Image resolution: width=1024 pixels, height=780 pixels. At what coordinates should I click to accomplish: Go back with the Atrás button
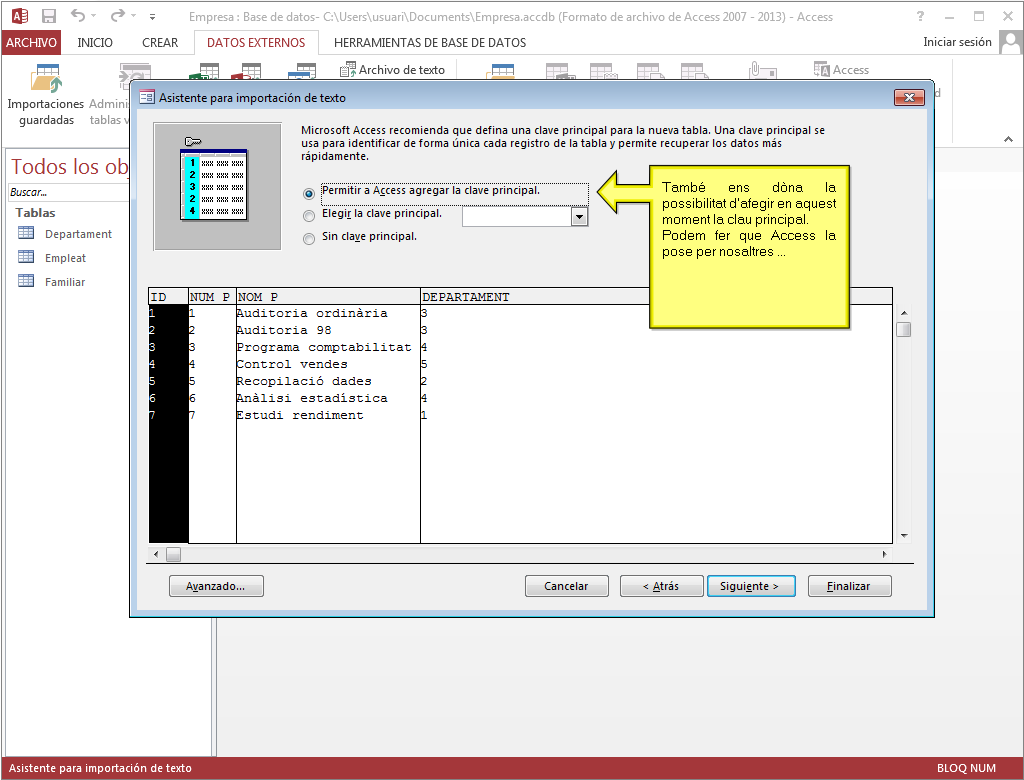click(661, 586)
